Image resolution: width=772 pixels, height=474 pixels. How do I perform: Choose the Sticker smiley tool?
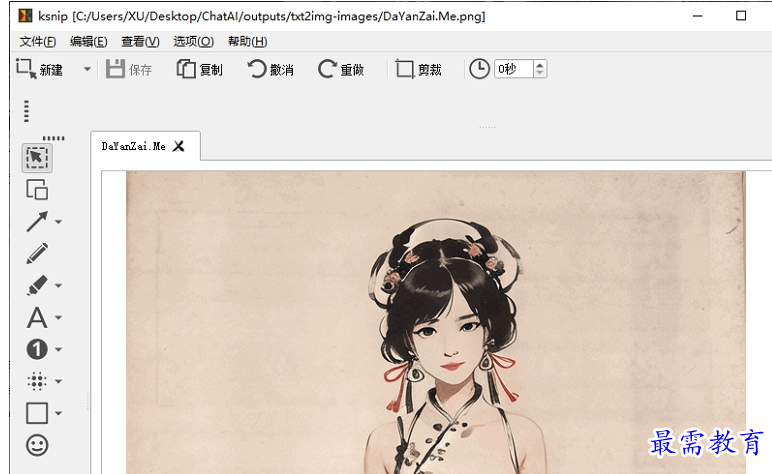[37, 445]
